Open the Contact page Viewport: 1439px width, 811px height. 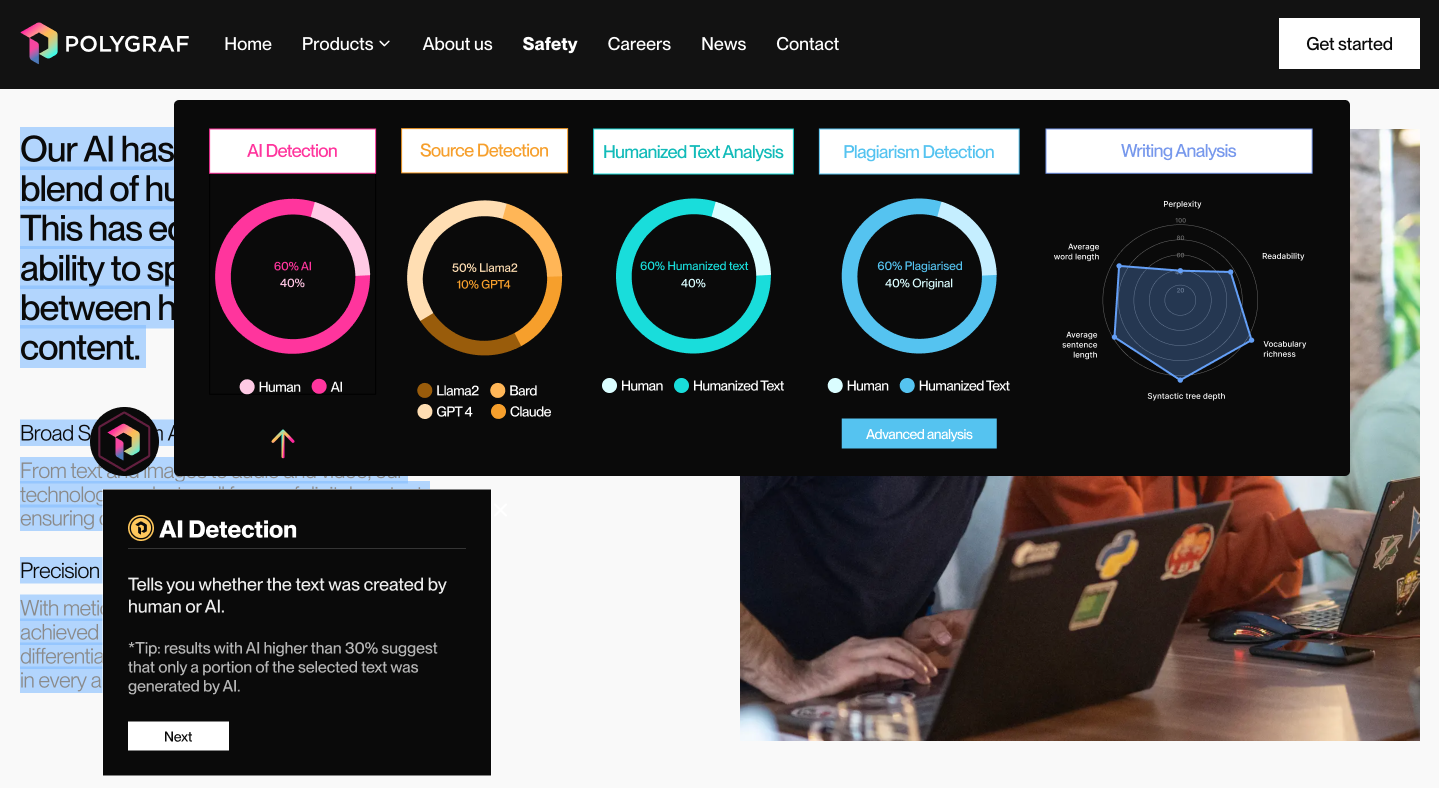tap(807, 44)
